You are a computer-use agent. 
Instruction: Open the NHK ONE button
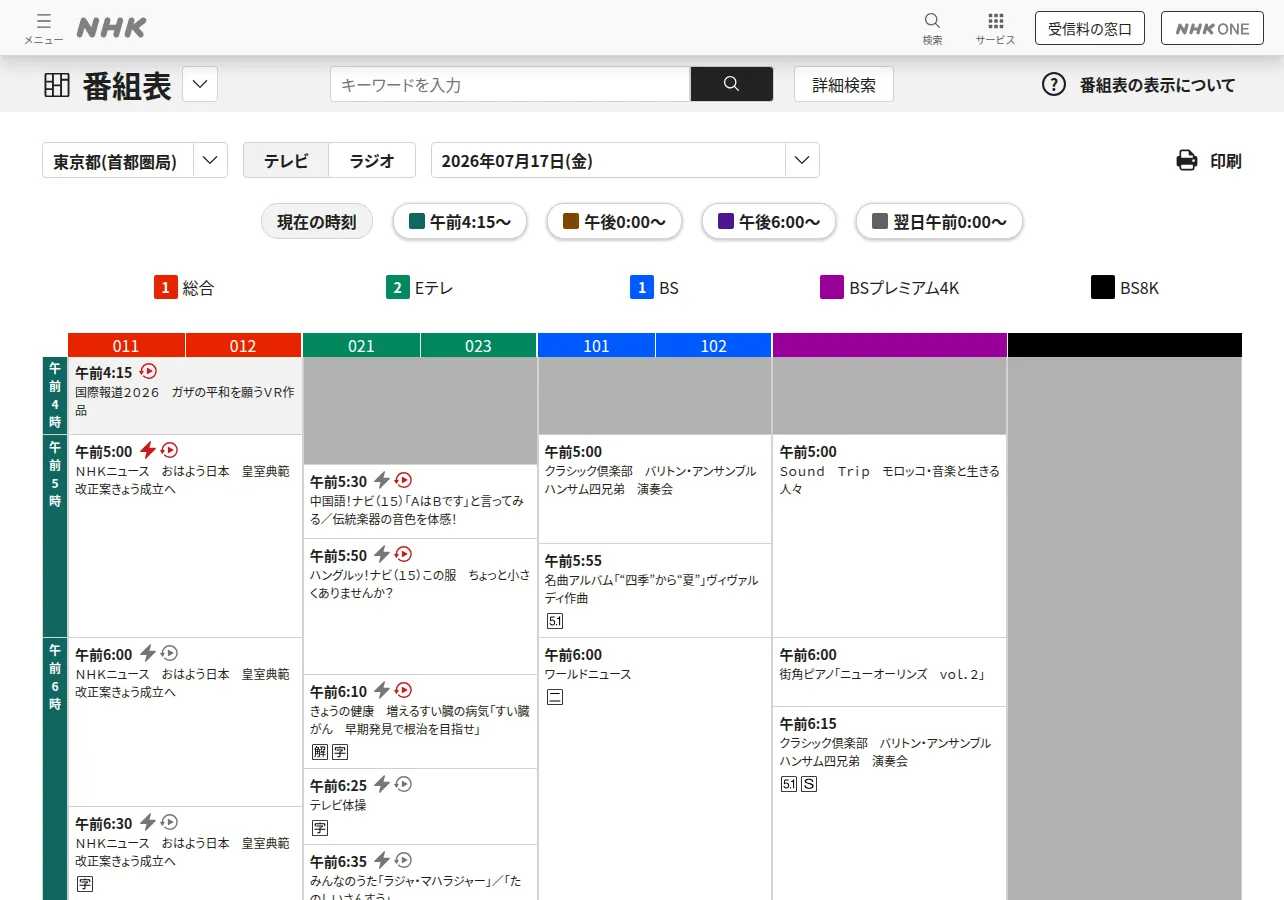click(x=1212, y=28)
